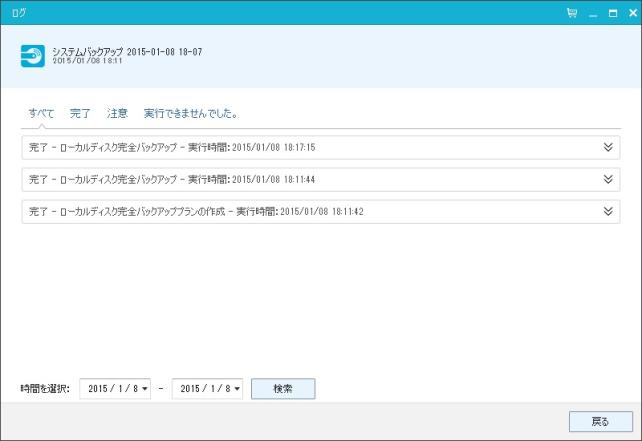Switch to the 注意 tab

(x=117, y=113)
